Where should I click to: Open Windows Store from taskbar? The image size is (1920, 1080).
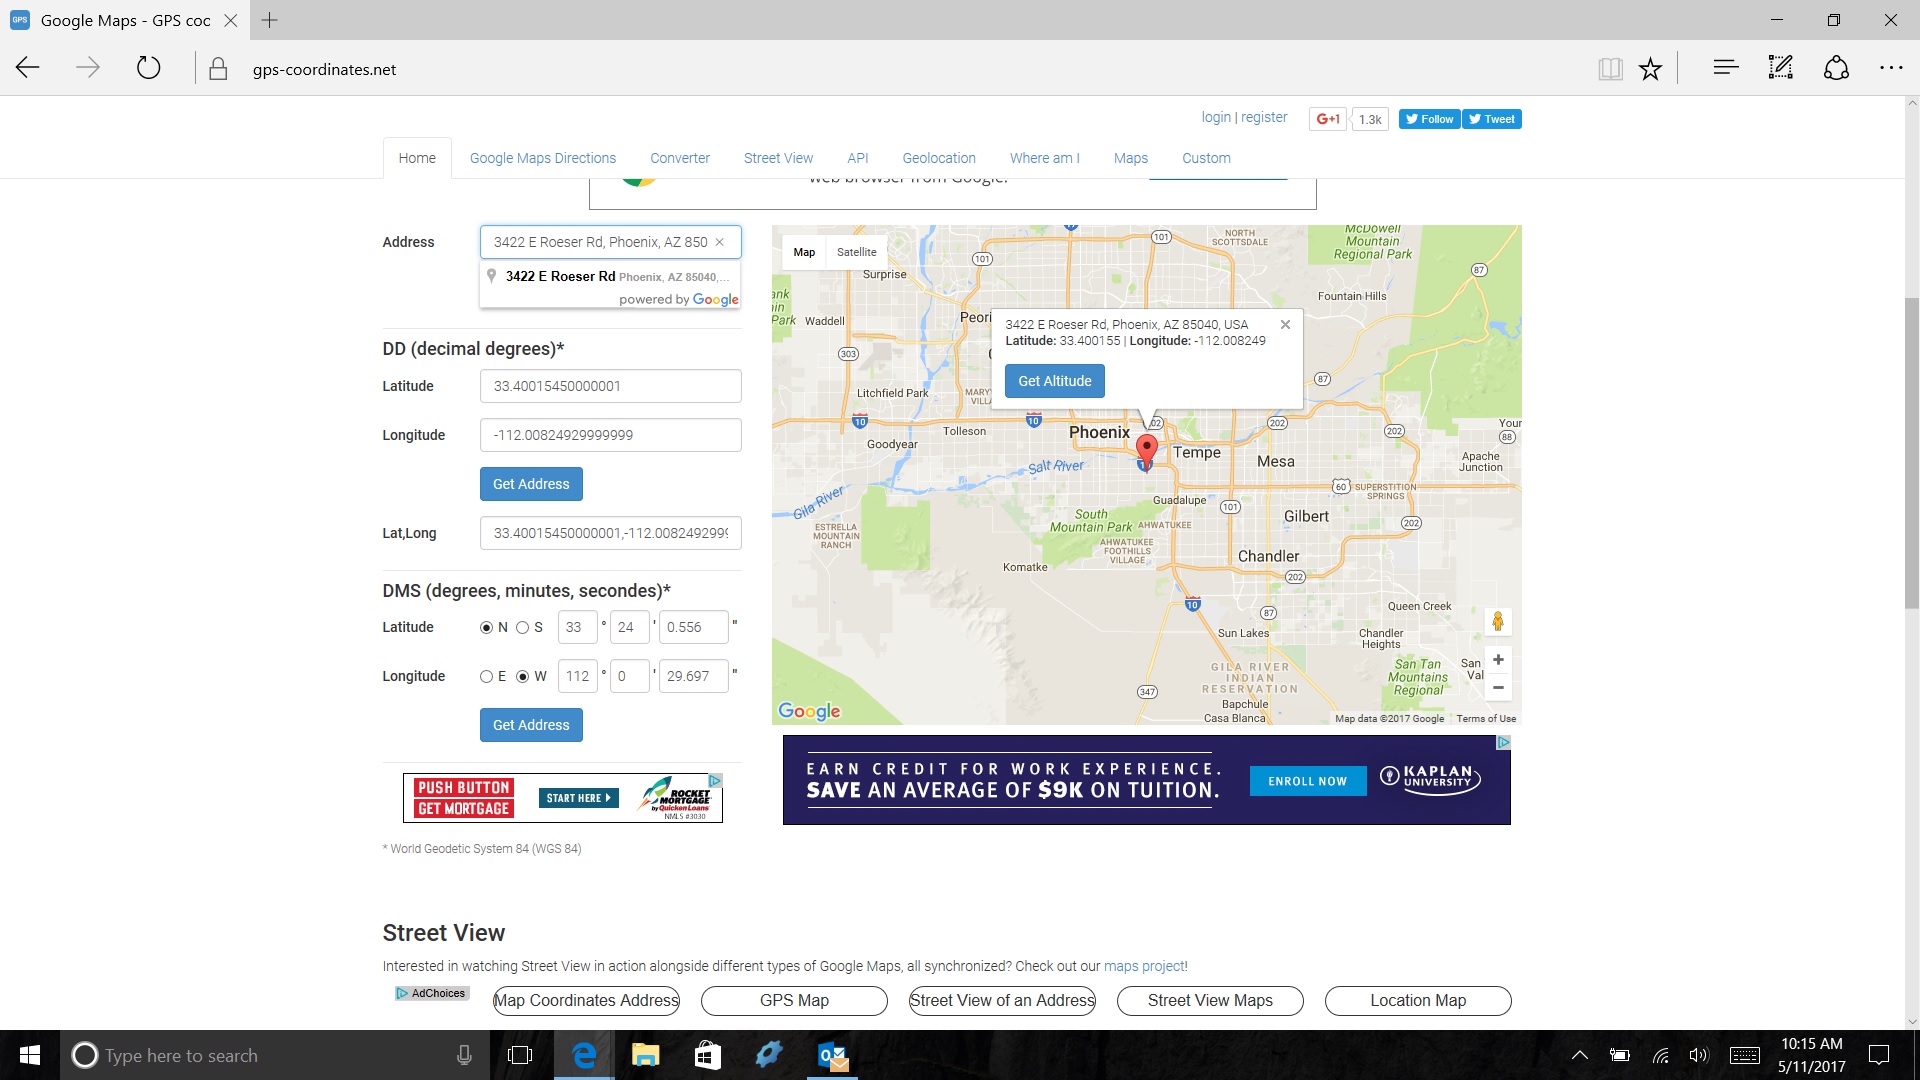(707, 1055)
